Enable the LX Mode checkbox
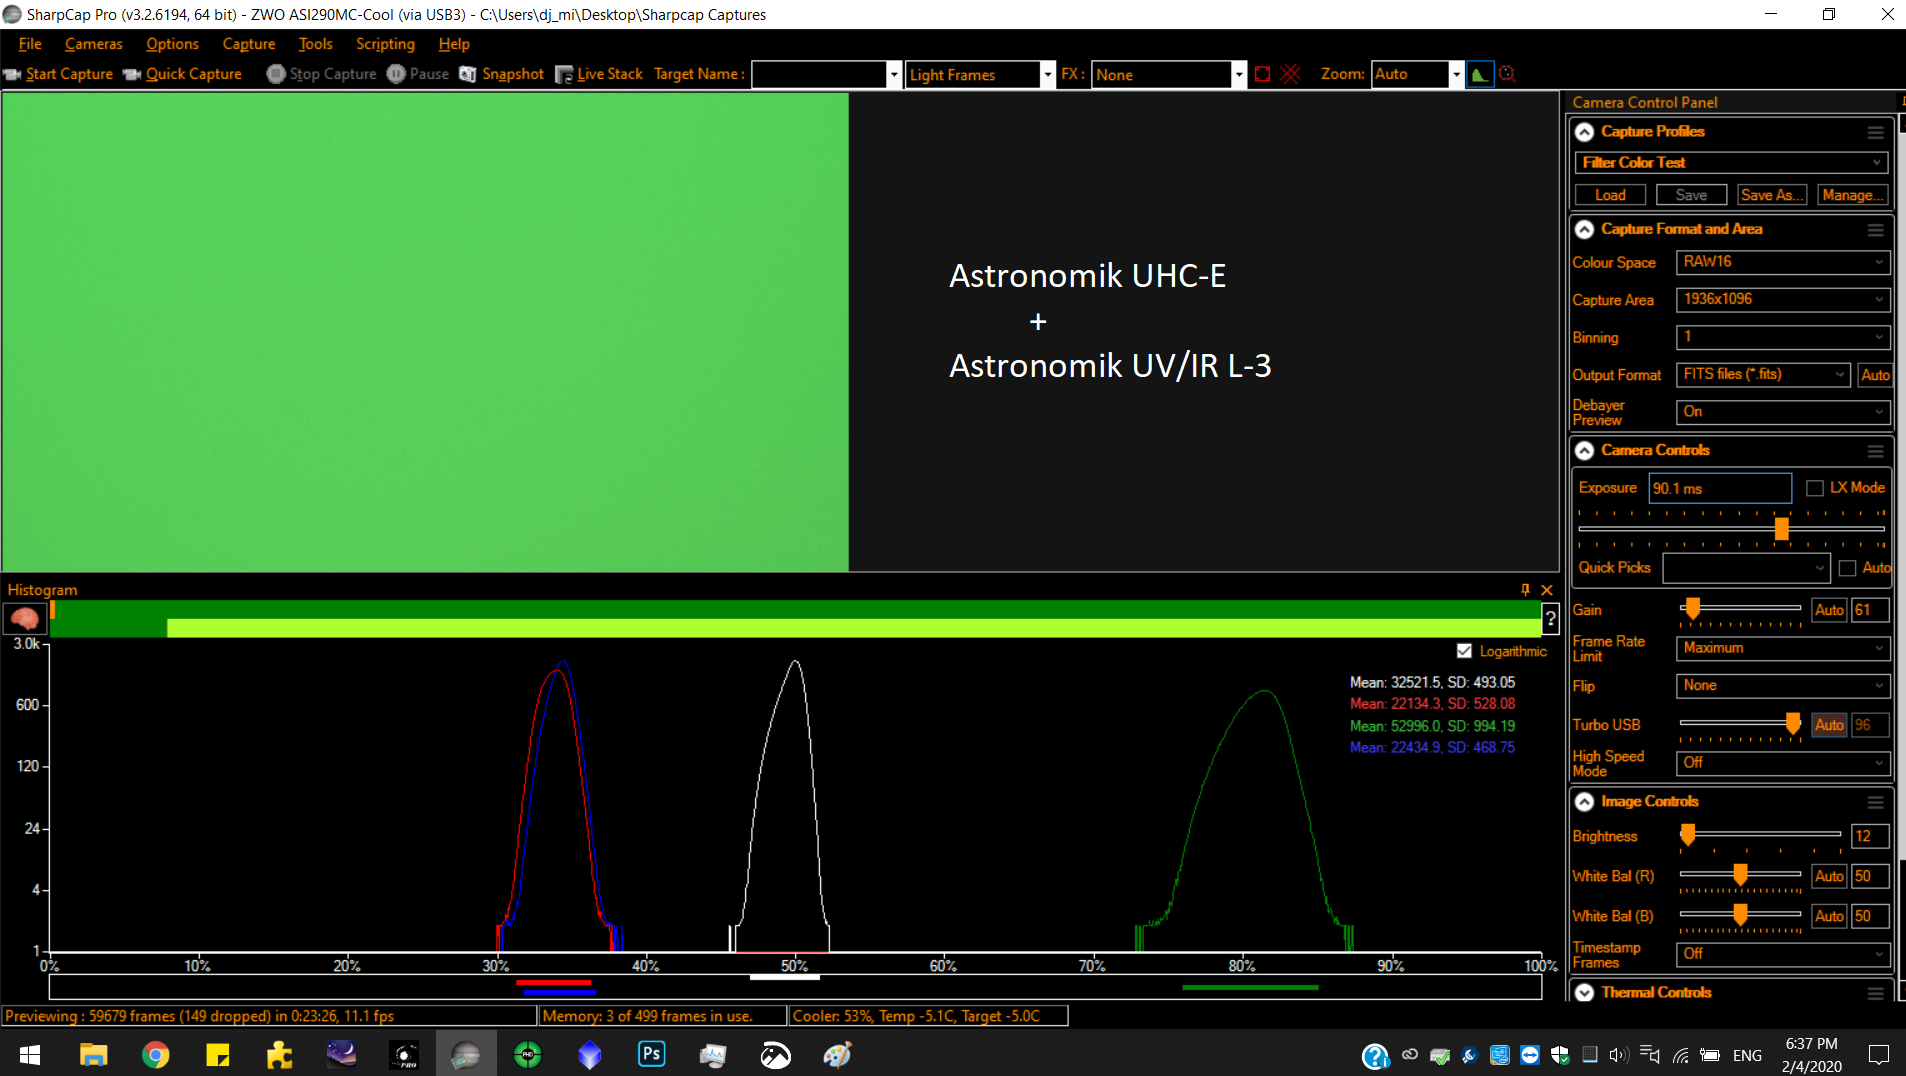 pyautogui.click(x=1815, y=488)
